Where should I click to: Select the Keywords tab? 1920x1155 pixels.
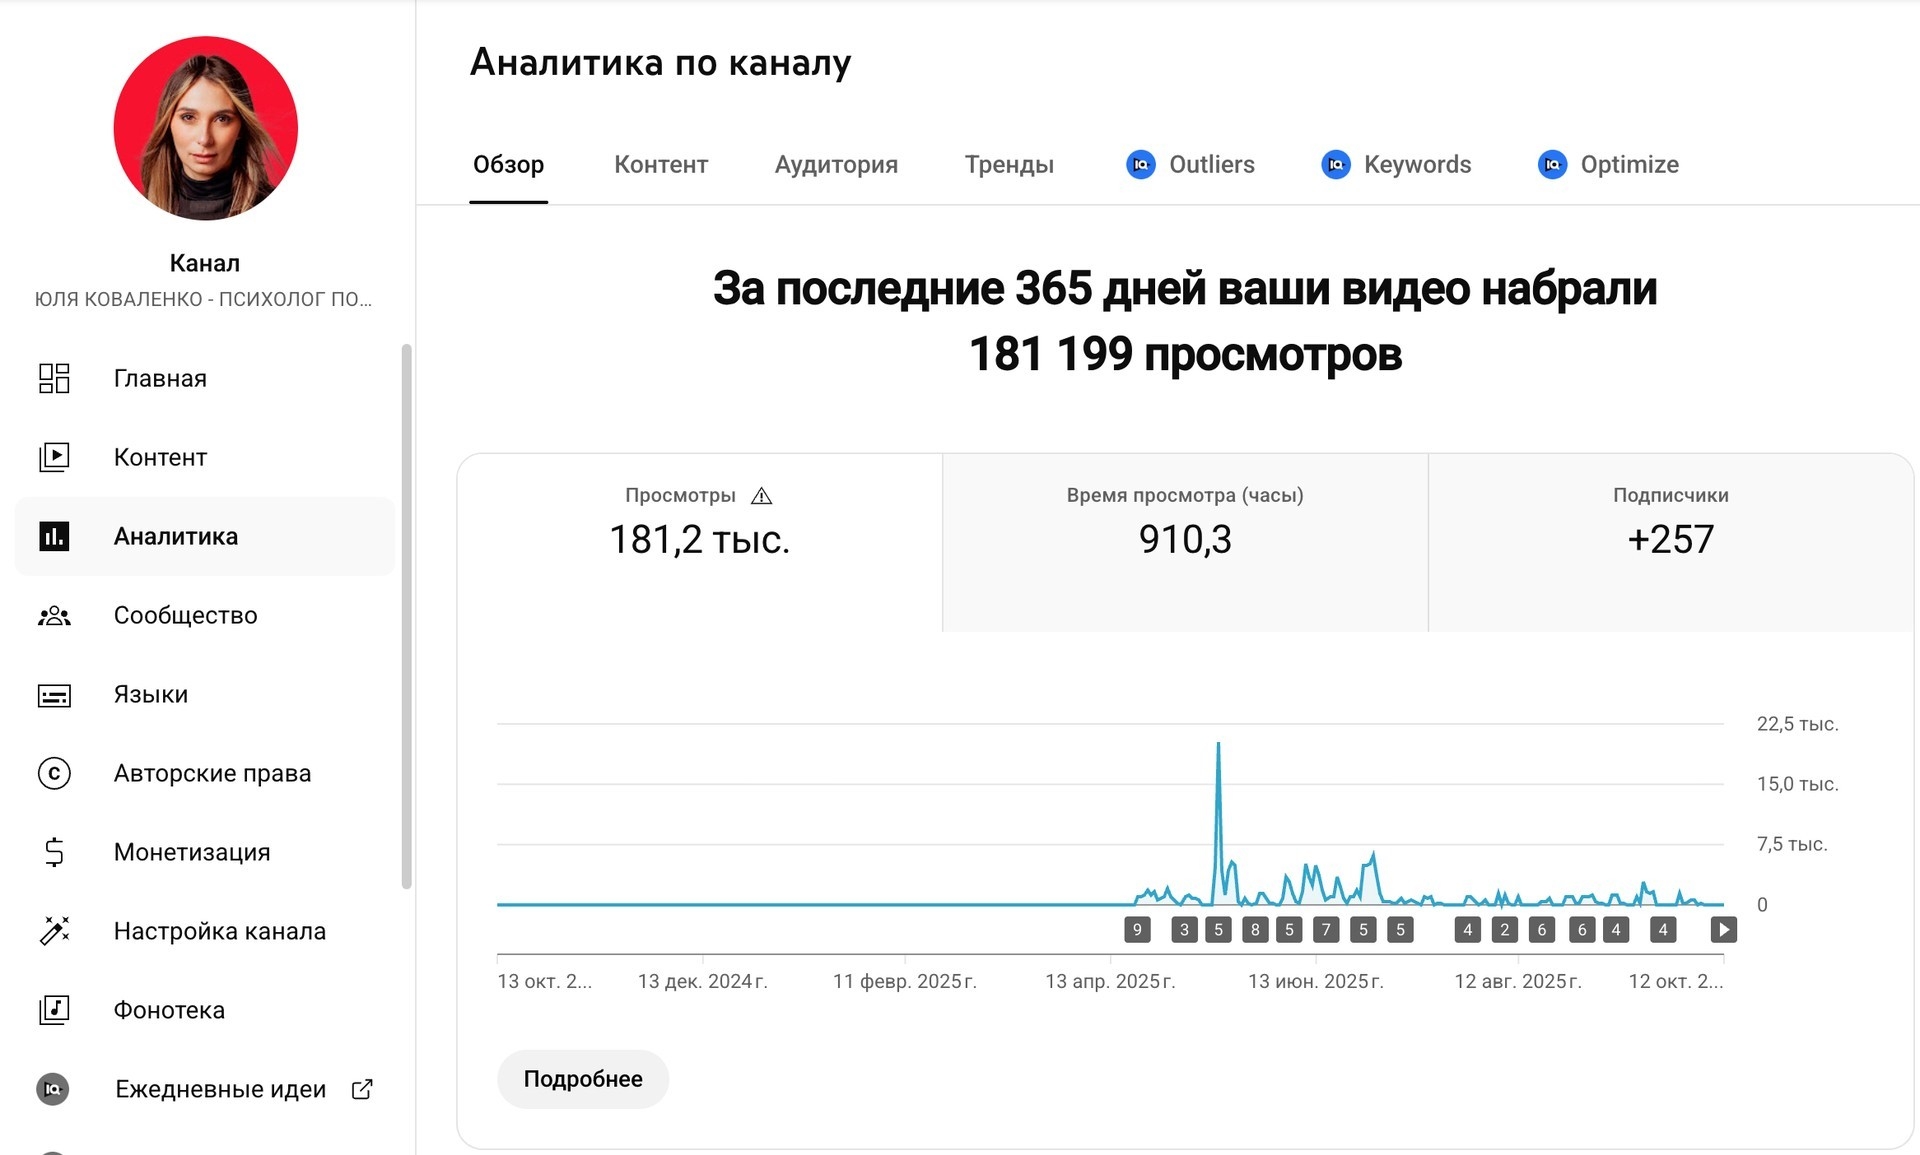click(1396, 165)
